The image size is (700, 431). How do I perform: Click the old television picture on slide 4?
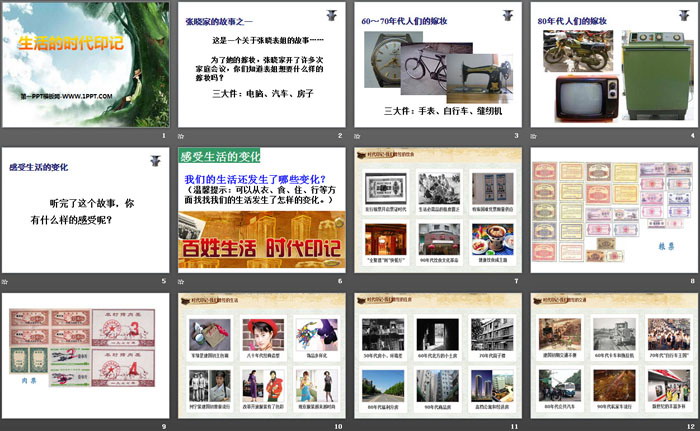(590, 96)
